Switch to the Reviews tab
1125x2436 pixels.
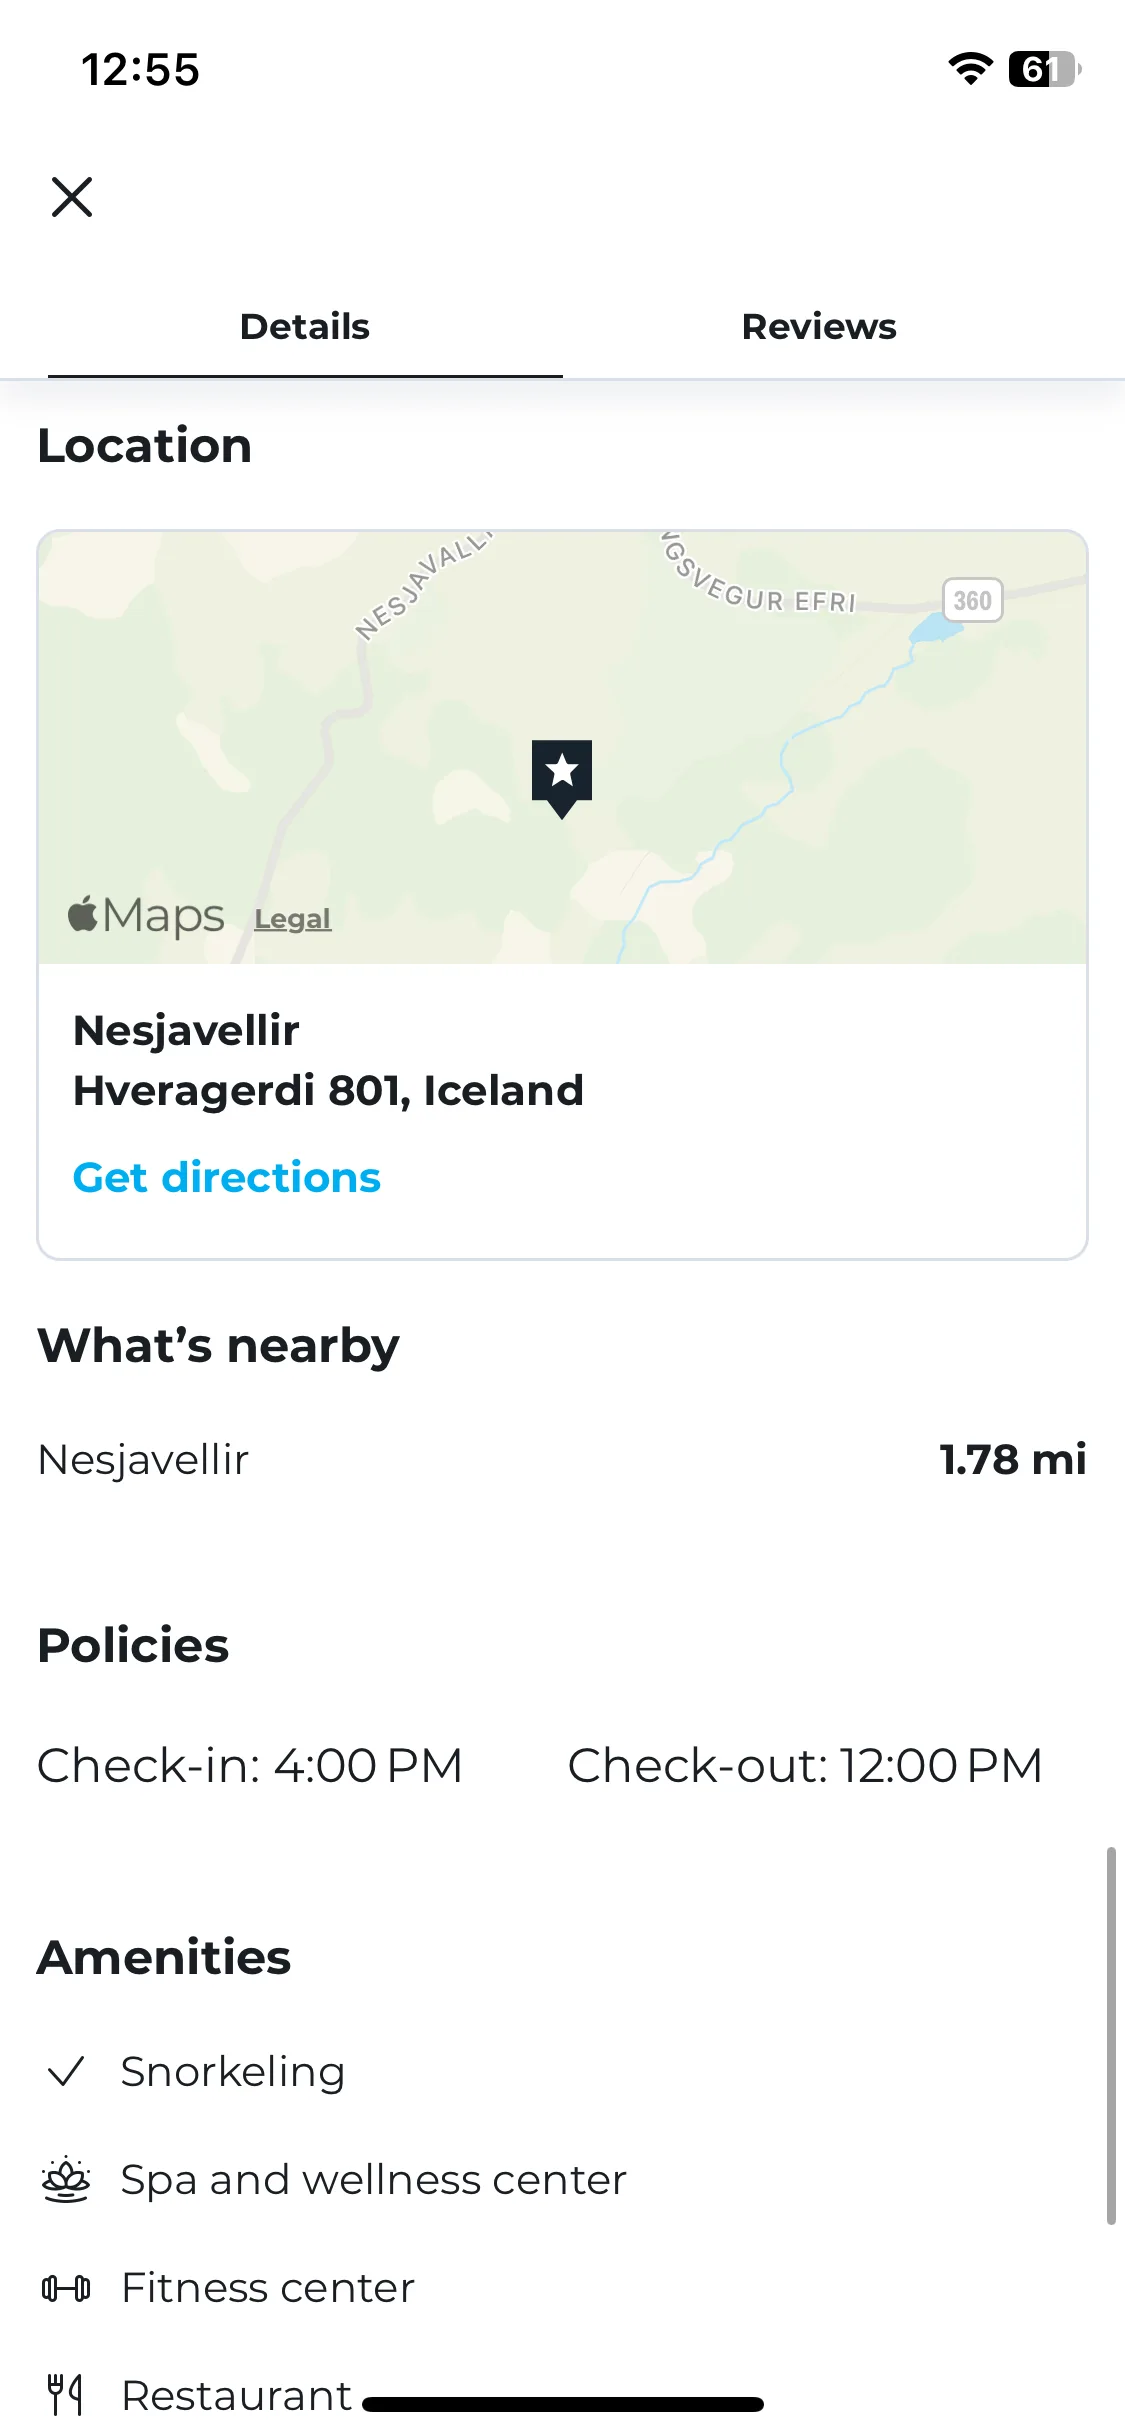click(x=819, y=327)
